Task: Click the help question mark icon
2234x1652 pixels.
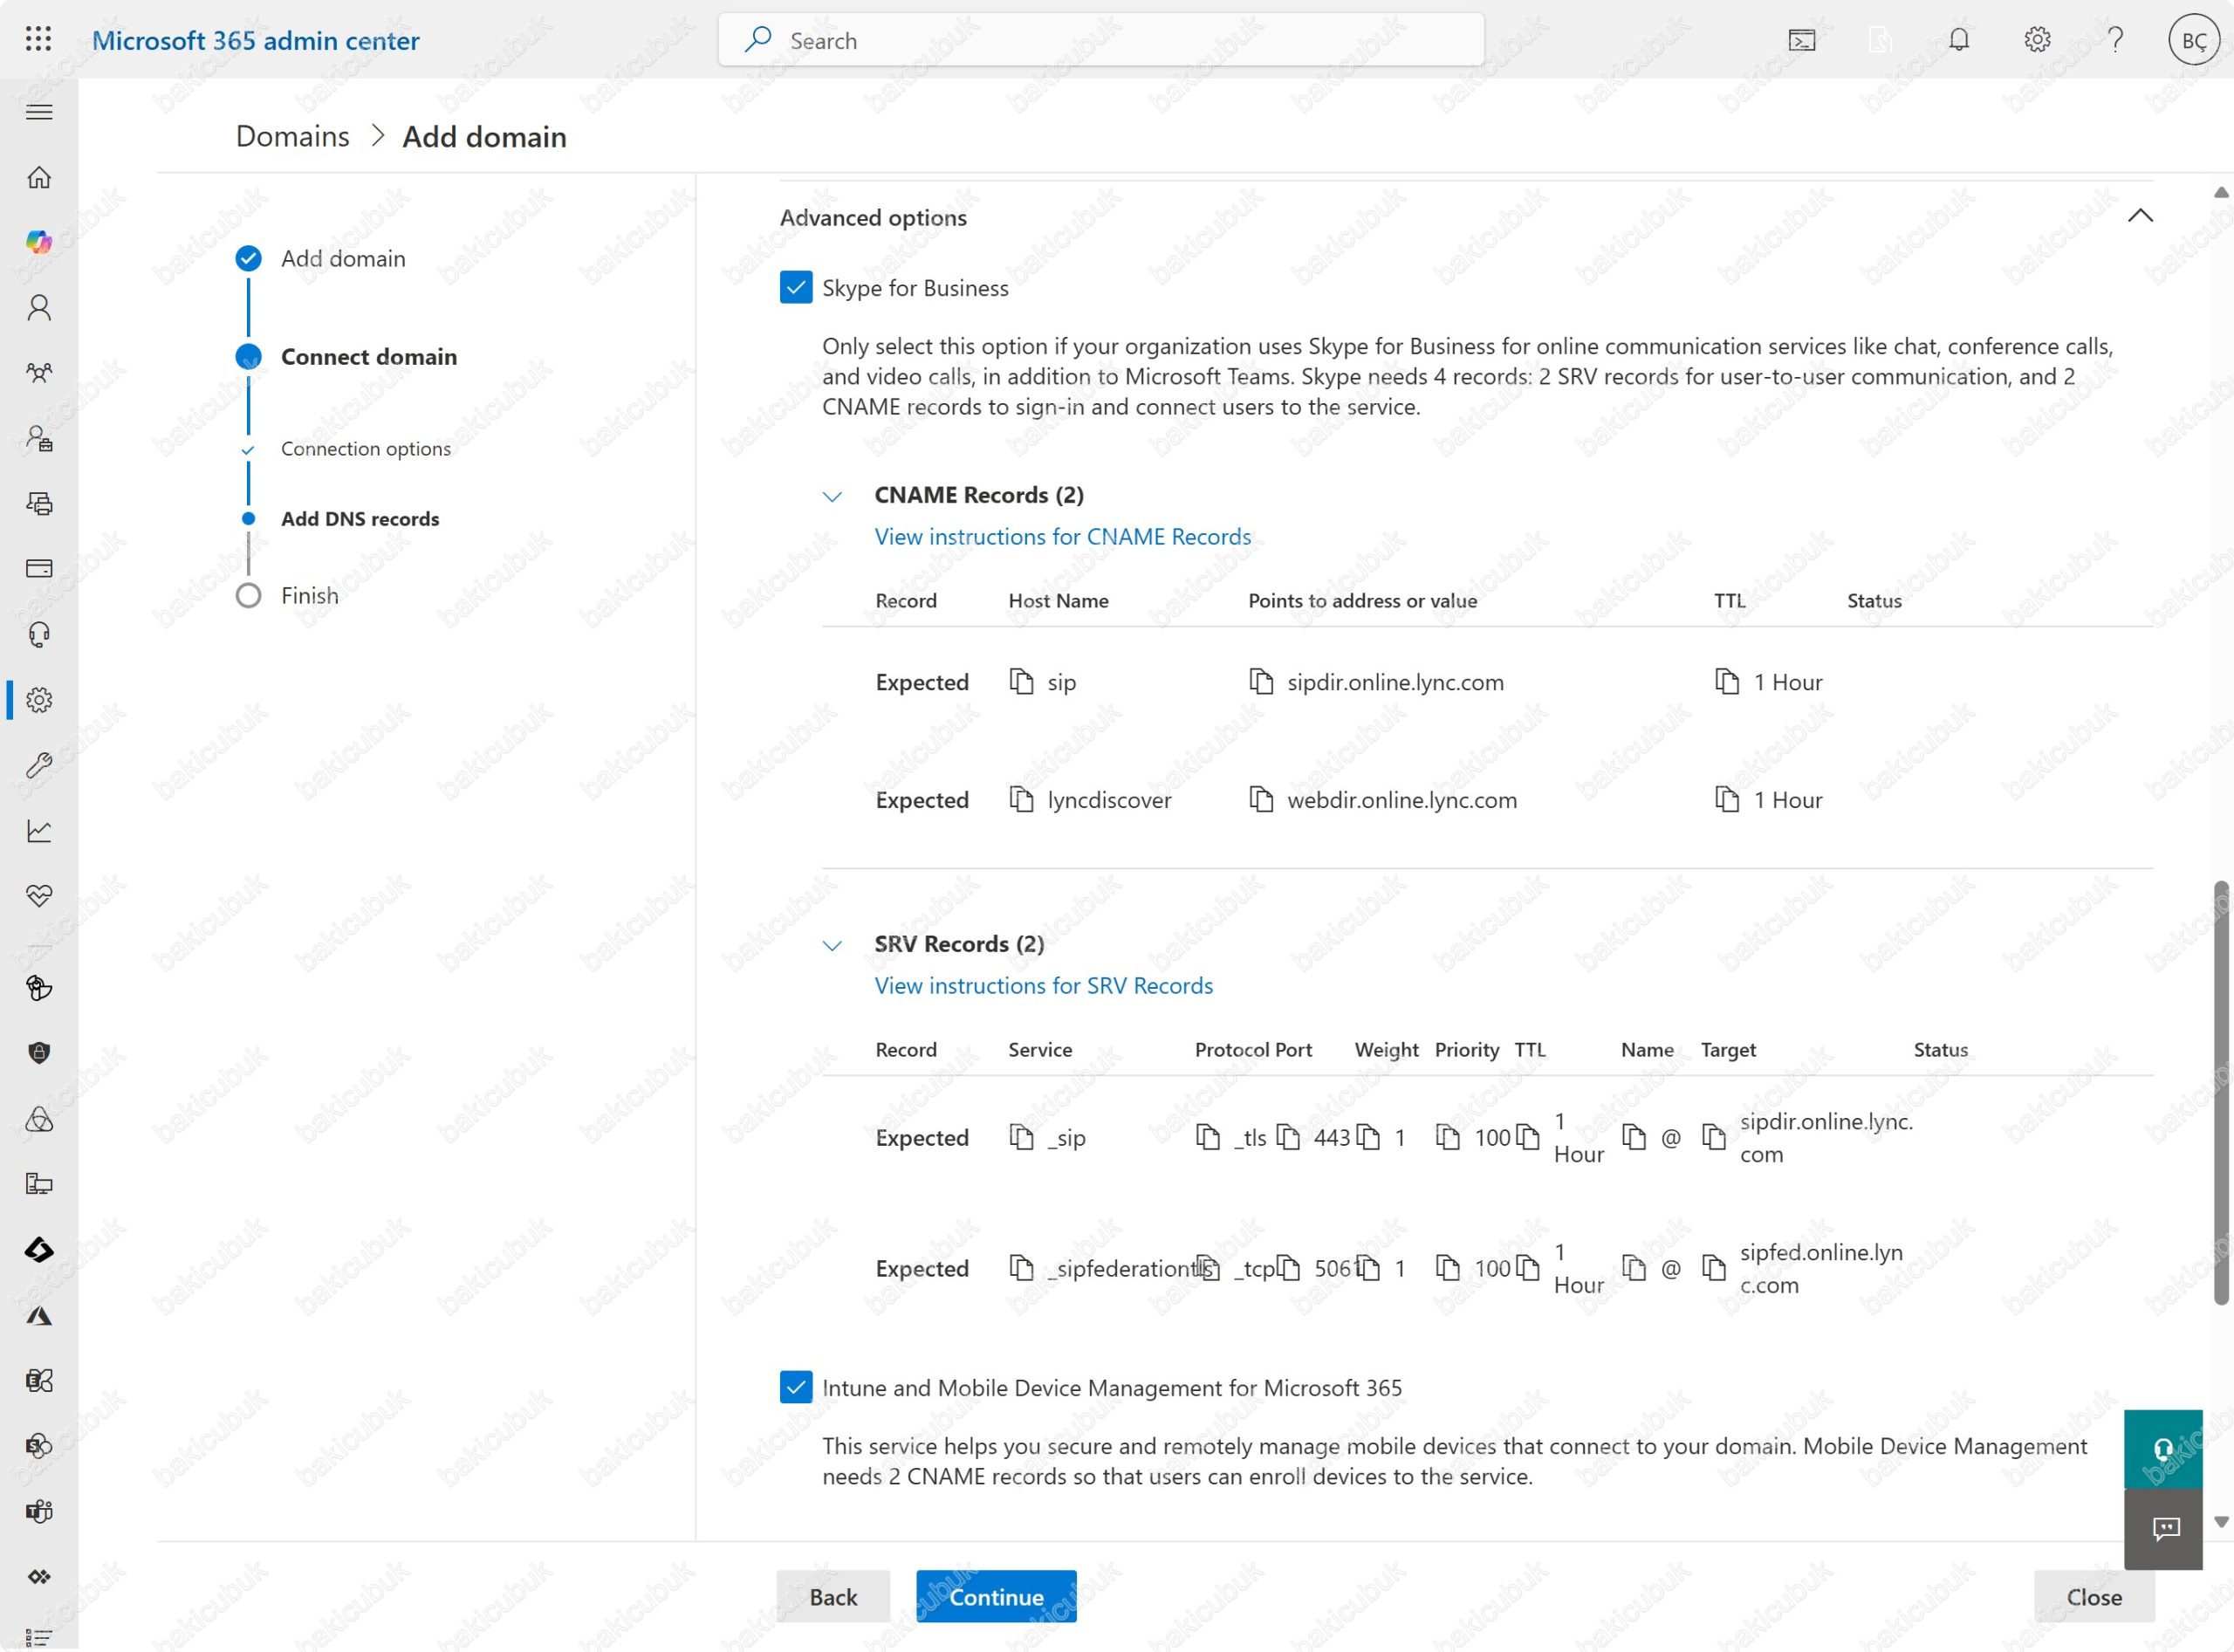Action: click(2115, 40)
